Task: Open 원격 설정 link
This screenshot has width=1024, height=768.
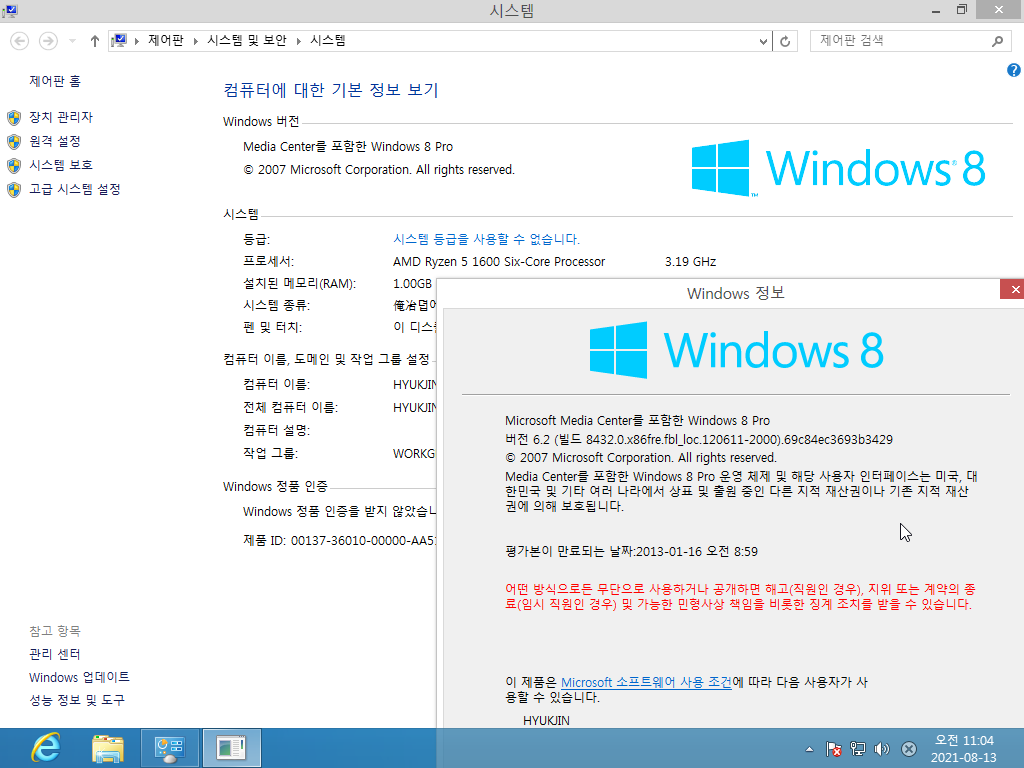Action: click(x=55, y=141)
